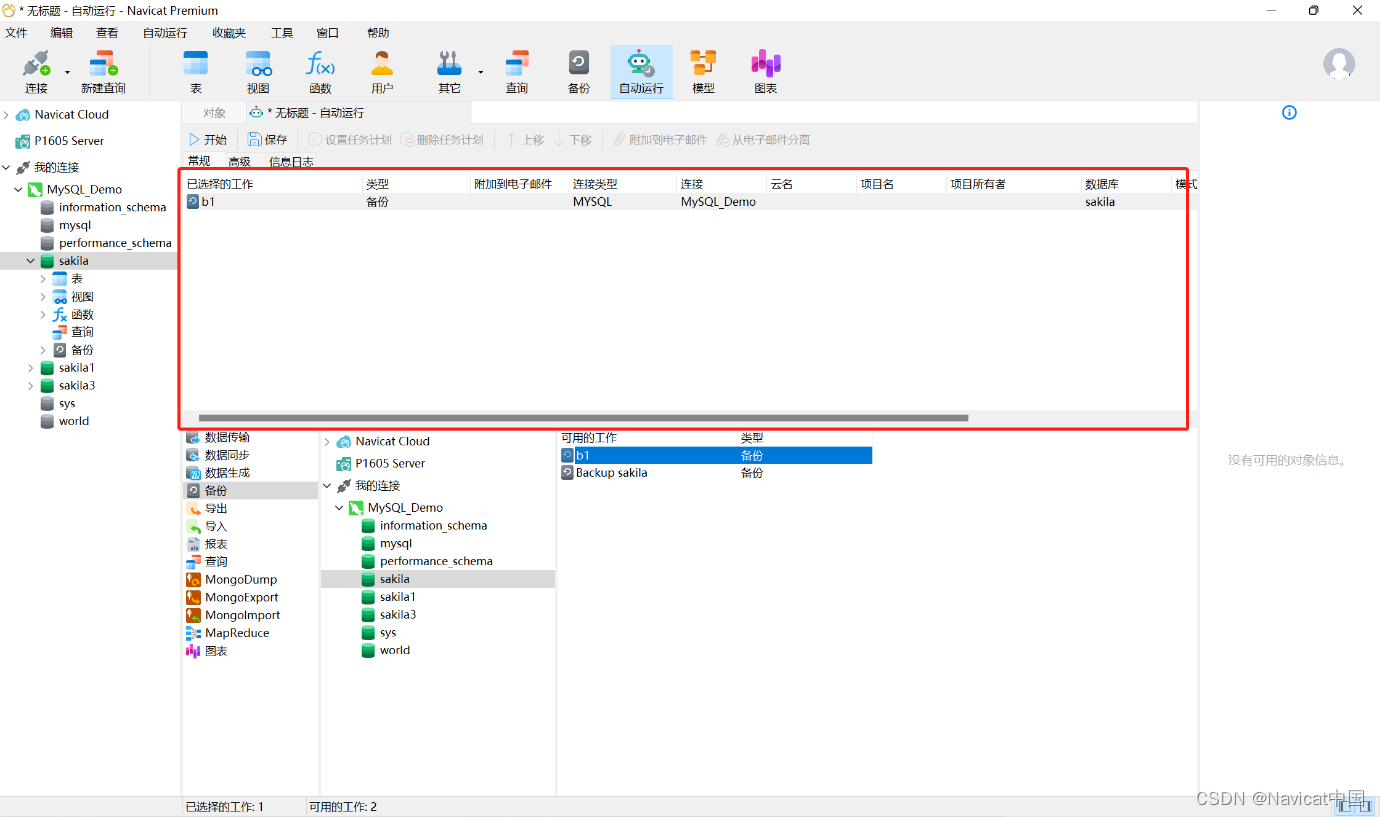
Task: Open the 查询 icon in the main toolbar
Action: [517, 64]
